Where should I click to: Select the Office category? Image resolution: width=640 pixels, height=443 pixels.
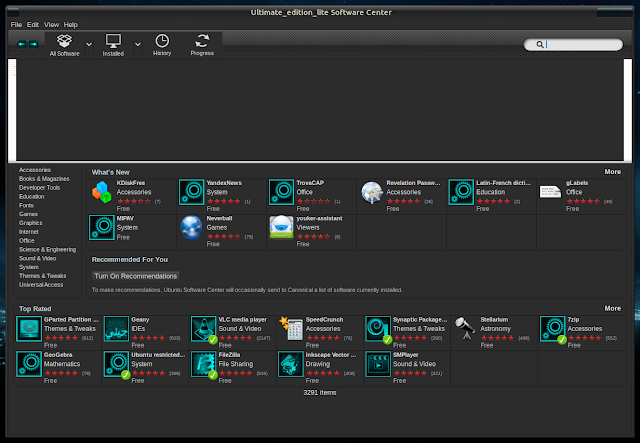[x=27, y=240]
